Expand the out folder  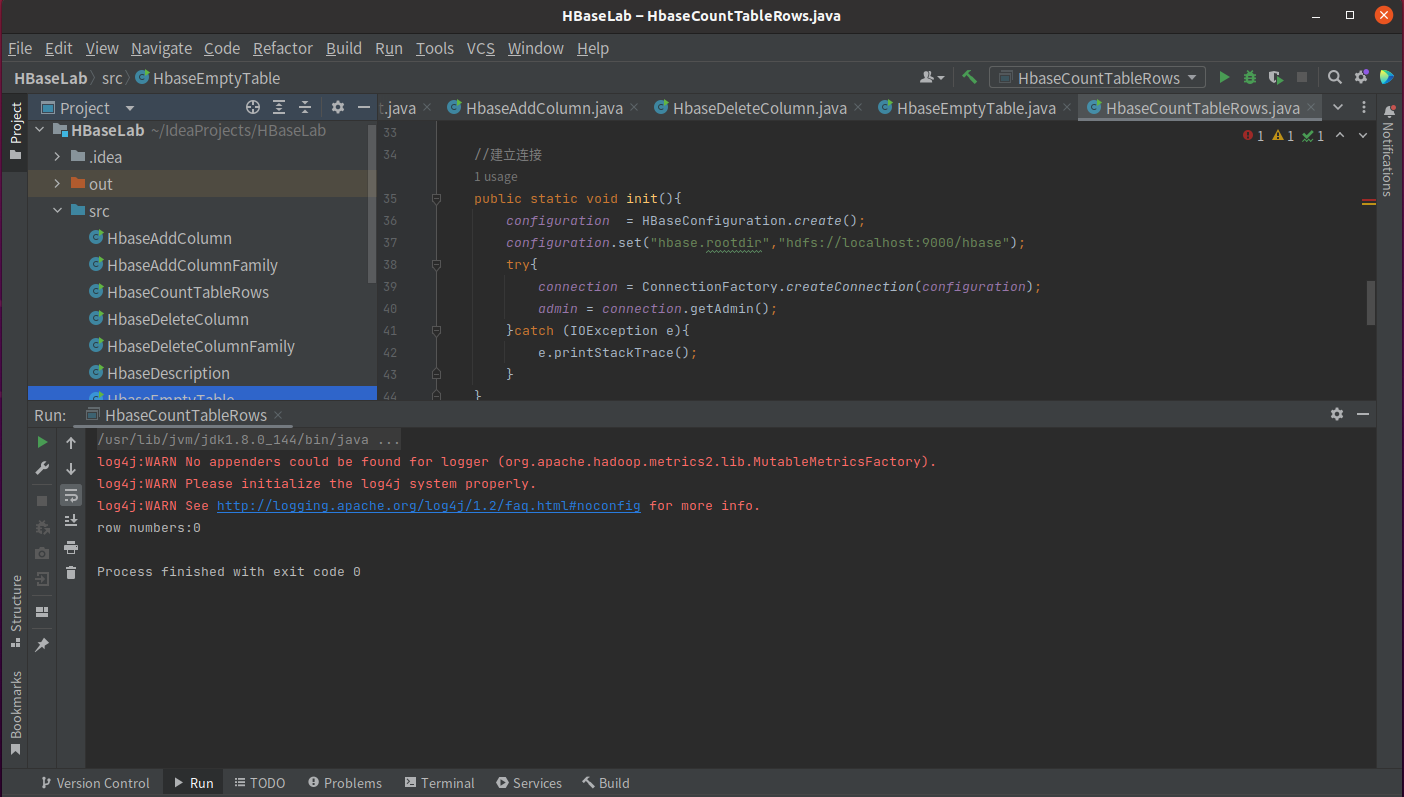(x=57, y=184)
